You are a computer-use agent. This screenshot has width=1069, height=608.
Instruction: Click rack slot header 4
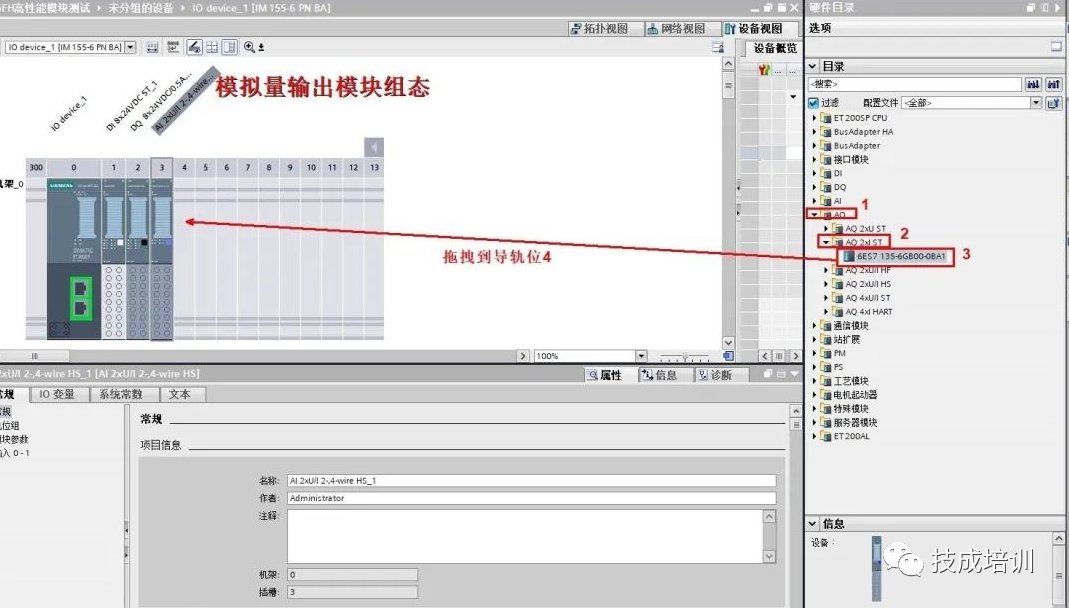tap(184, 167)
